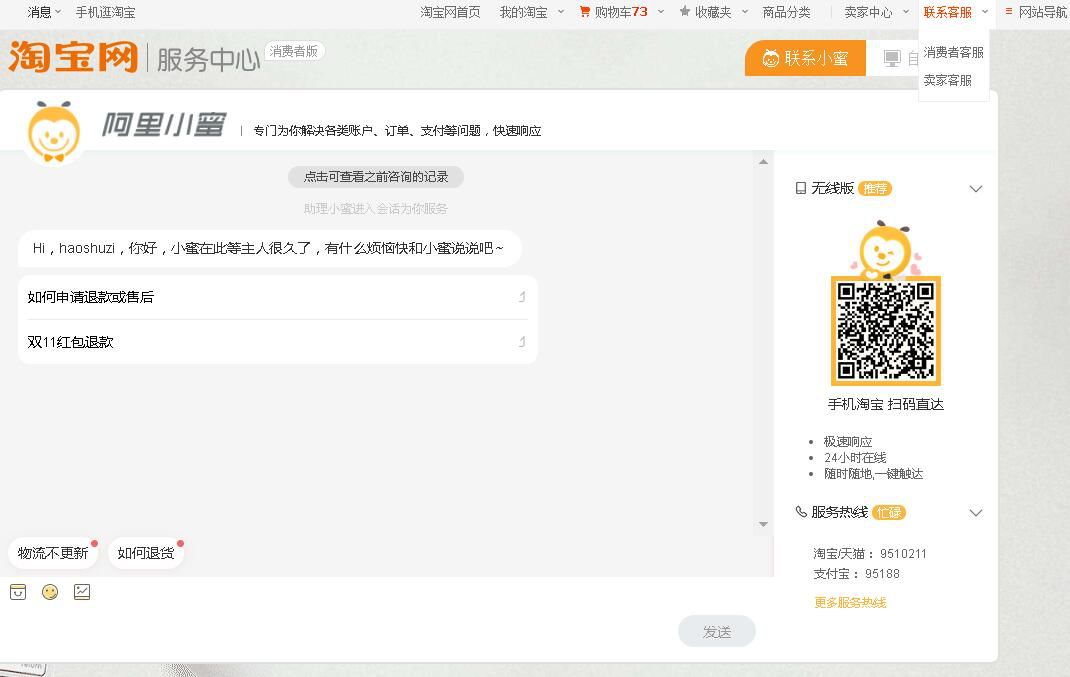Collapse the 无线版 section chevron
This screenshot has height=677, width=1070.
(976, 189)
